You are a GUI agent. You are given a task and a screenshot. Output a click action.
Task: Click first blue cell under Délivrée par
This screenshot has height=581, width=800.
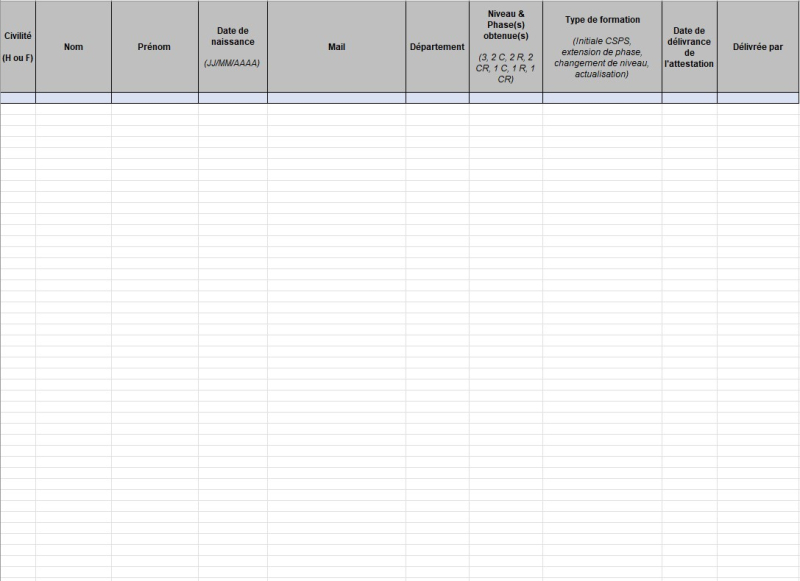758,98
